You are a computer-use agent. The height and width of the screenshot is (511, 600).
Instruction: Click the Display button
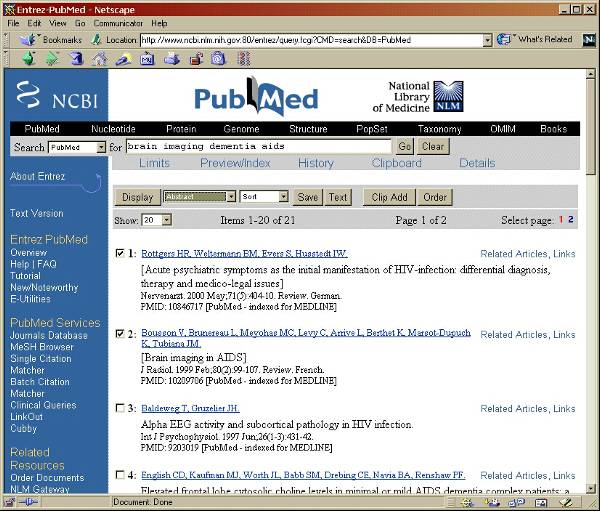tap(138, 197)
